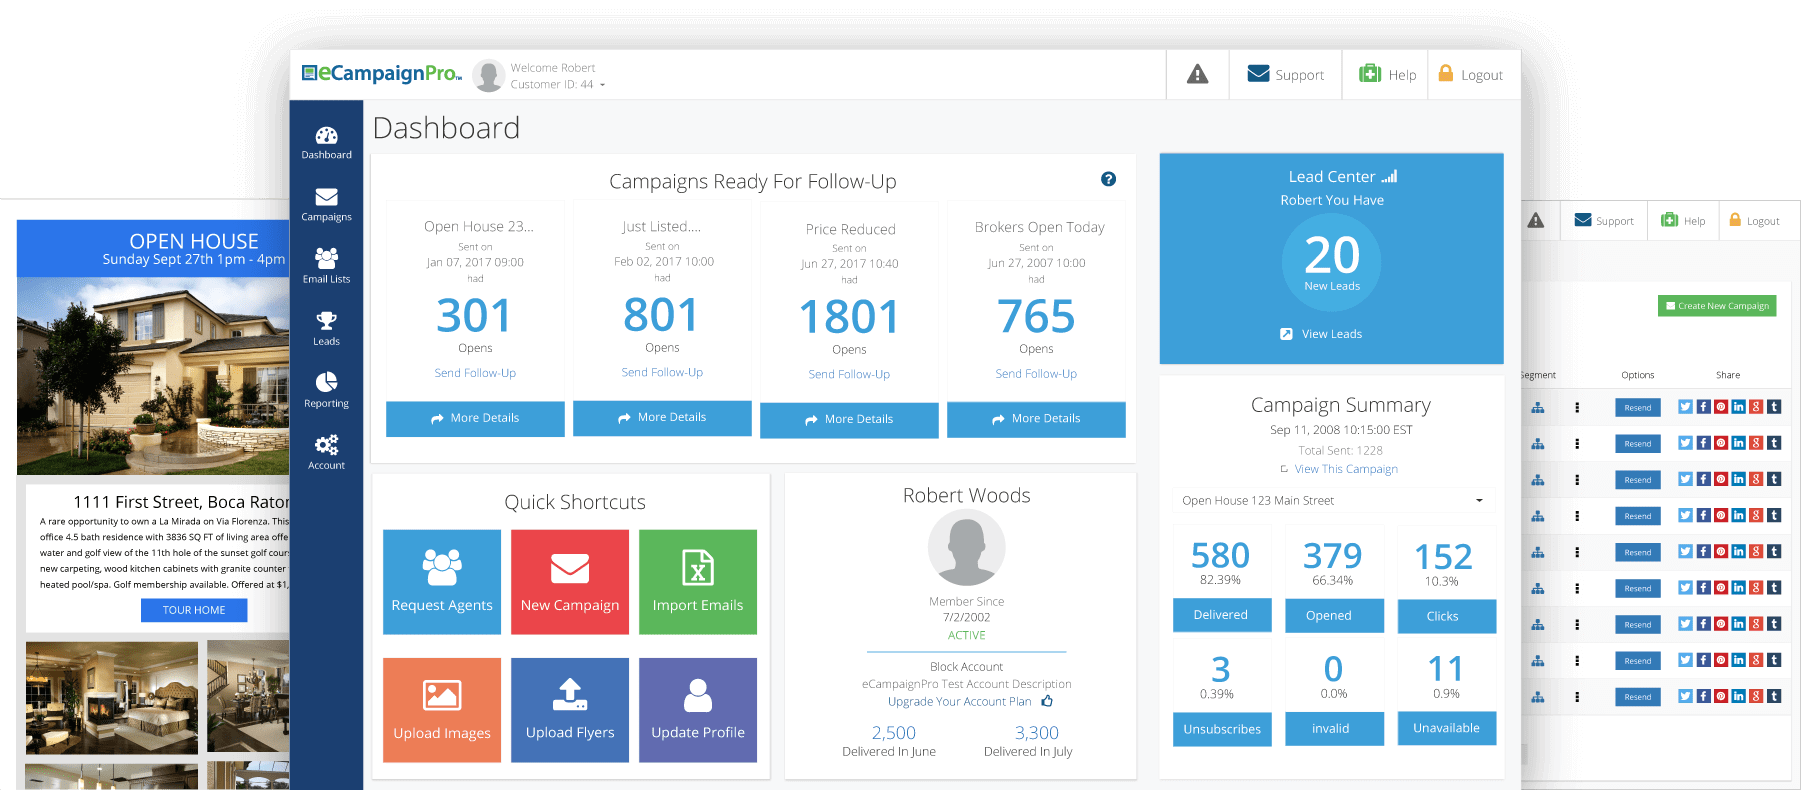This screenshot has width=1801, height=790.
Task: Open Account settings gears in sidebar
Action: point(326,453)
